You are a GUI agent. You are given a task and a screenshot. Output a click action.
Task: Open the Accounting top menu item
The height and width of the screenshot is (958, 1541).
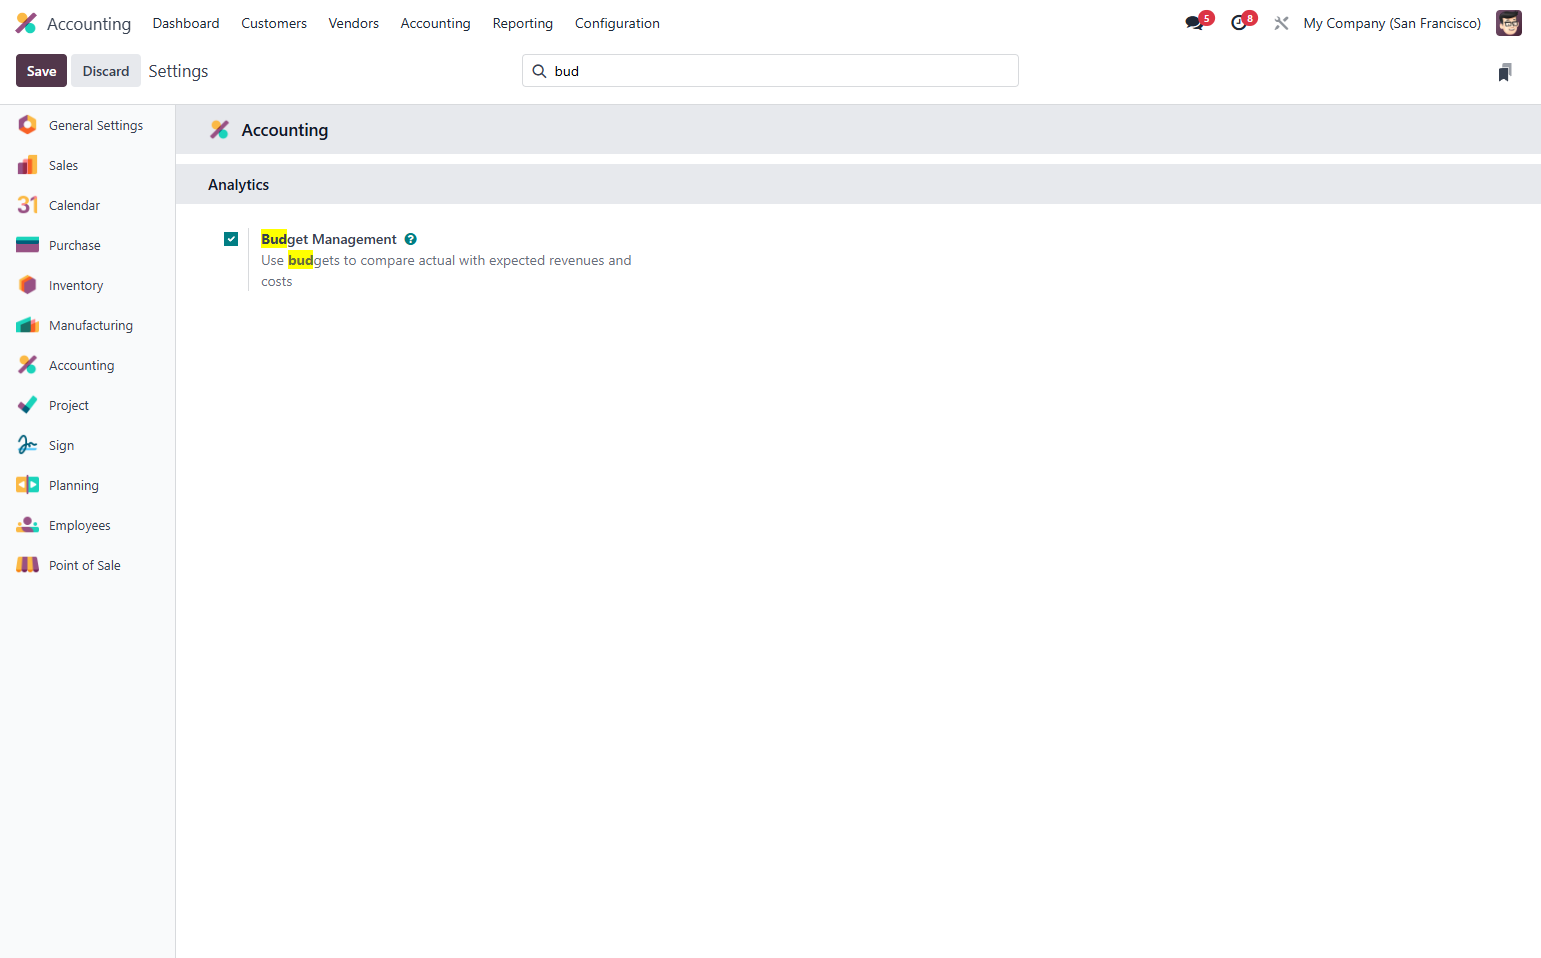[x=436, y=23]
